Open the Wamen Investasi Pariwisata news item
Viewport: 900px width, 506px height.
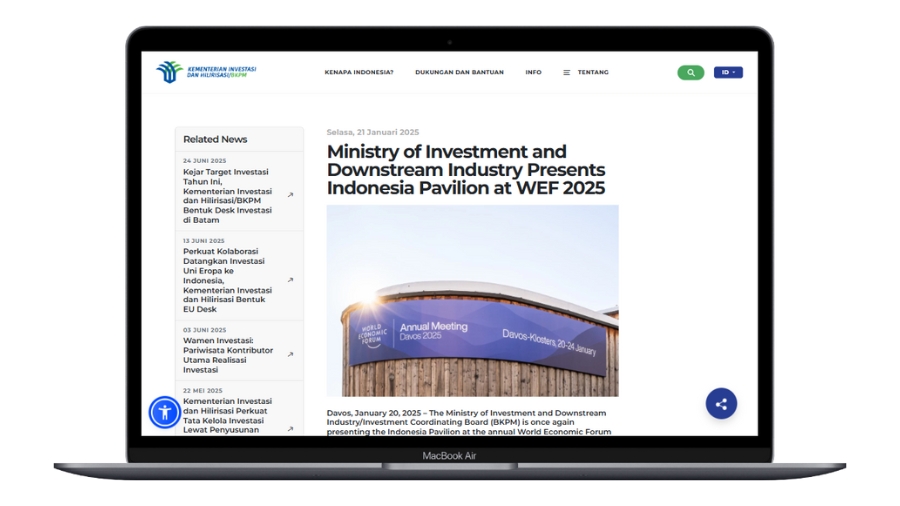(228, 355)
